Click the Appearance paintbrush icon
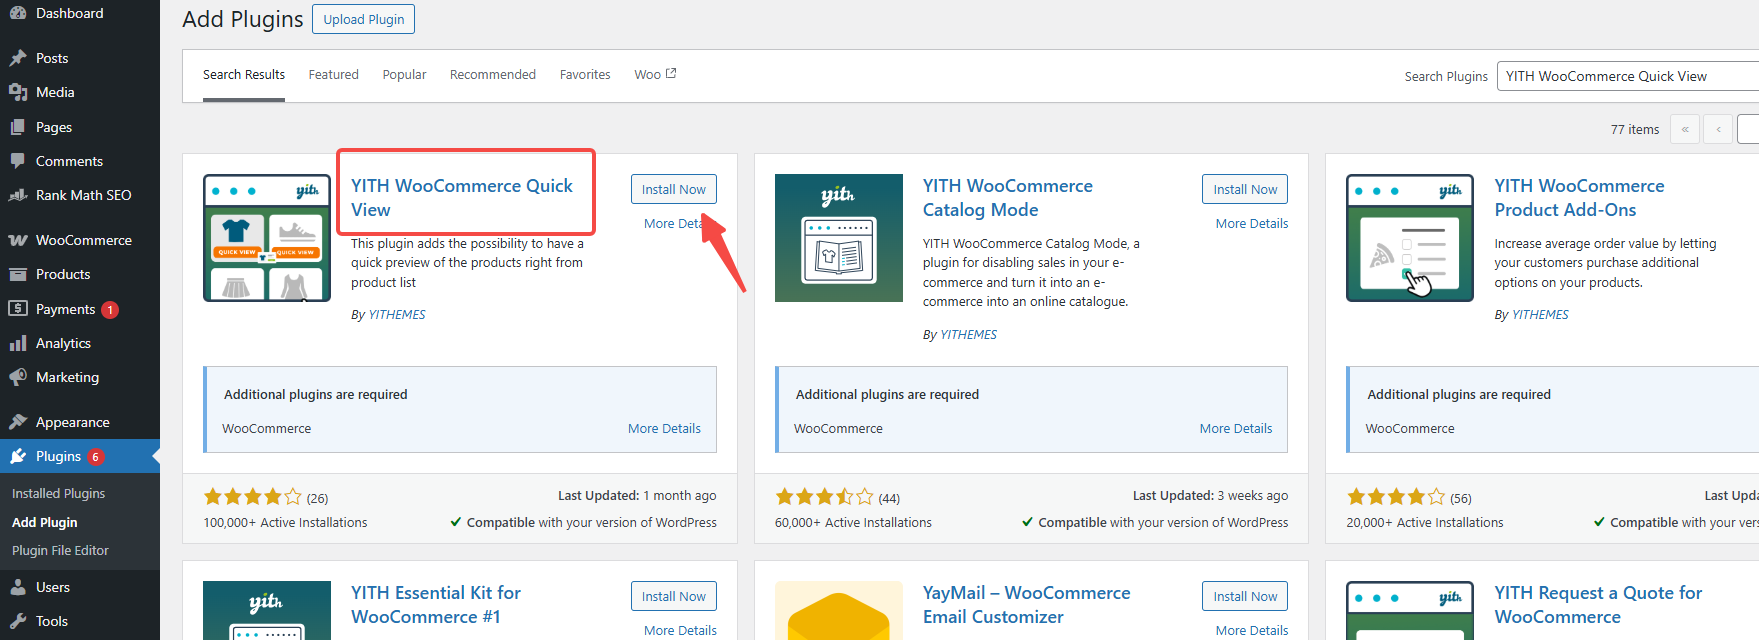This screenshot has width=1759, height=640. (18, 422)
